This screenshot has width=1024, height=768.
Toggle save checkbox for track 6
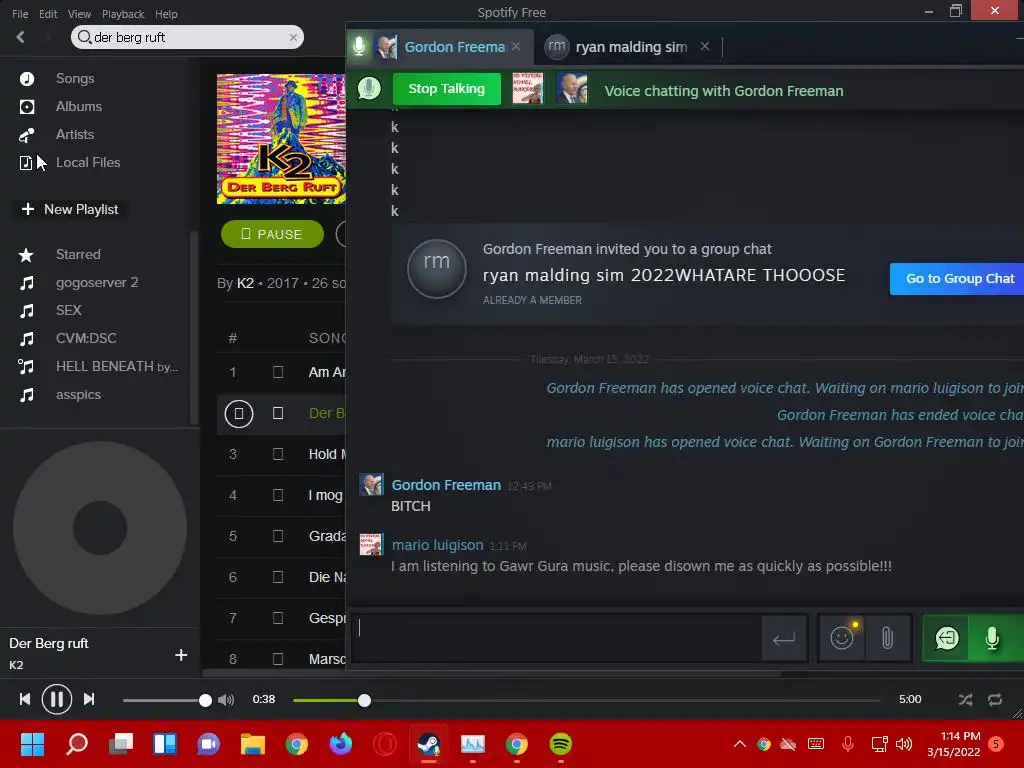[278, 577]
